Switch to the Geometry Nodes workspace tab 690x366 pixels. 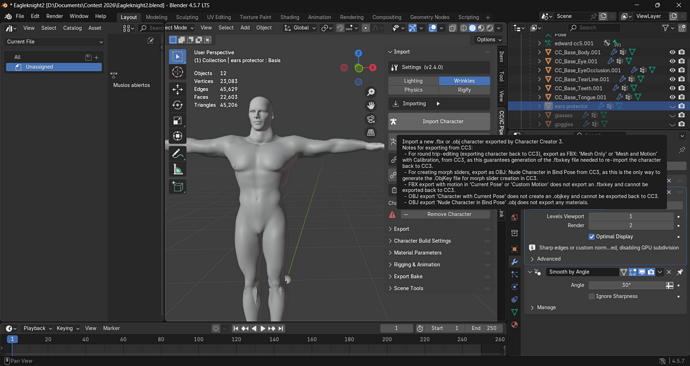(x=429, y=17)
